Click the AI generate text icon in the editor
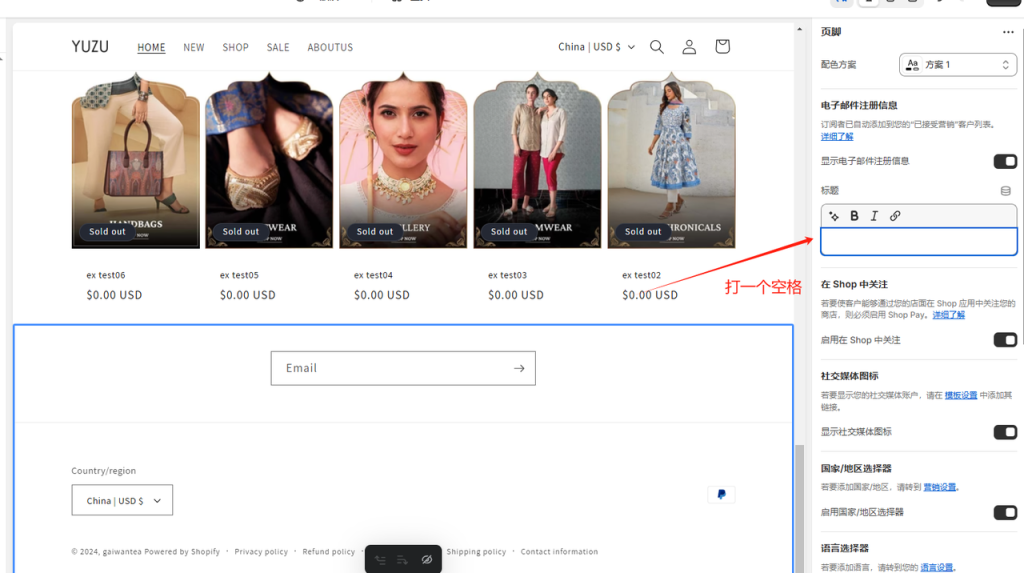Viewport: 1024px width, 573px height. 834,216
